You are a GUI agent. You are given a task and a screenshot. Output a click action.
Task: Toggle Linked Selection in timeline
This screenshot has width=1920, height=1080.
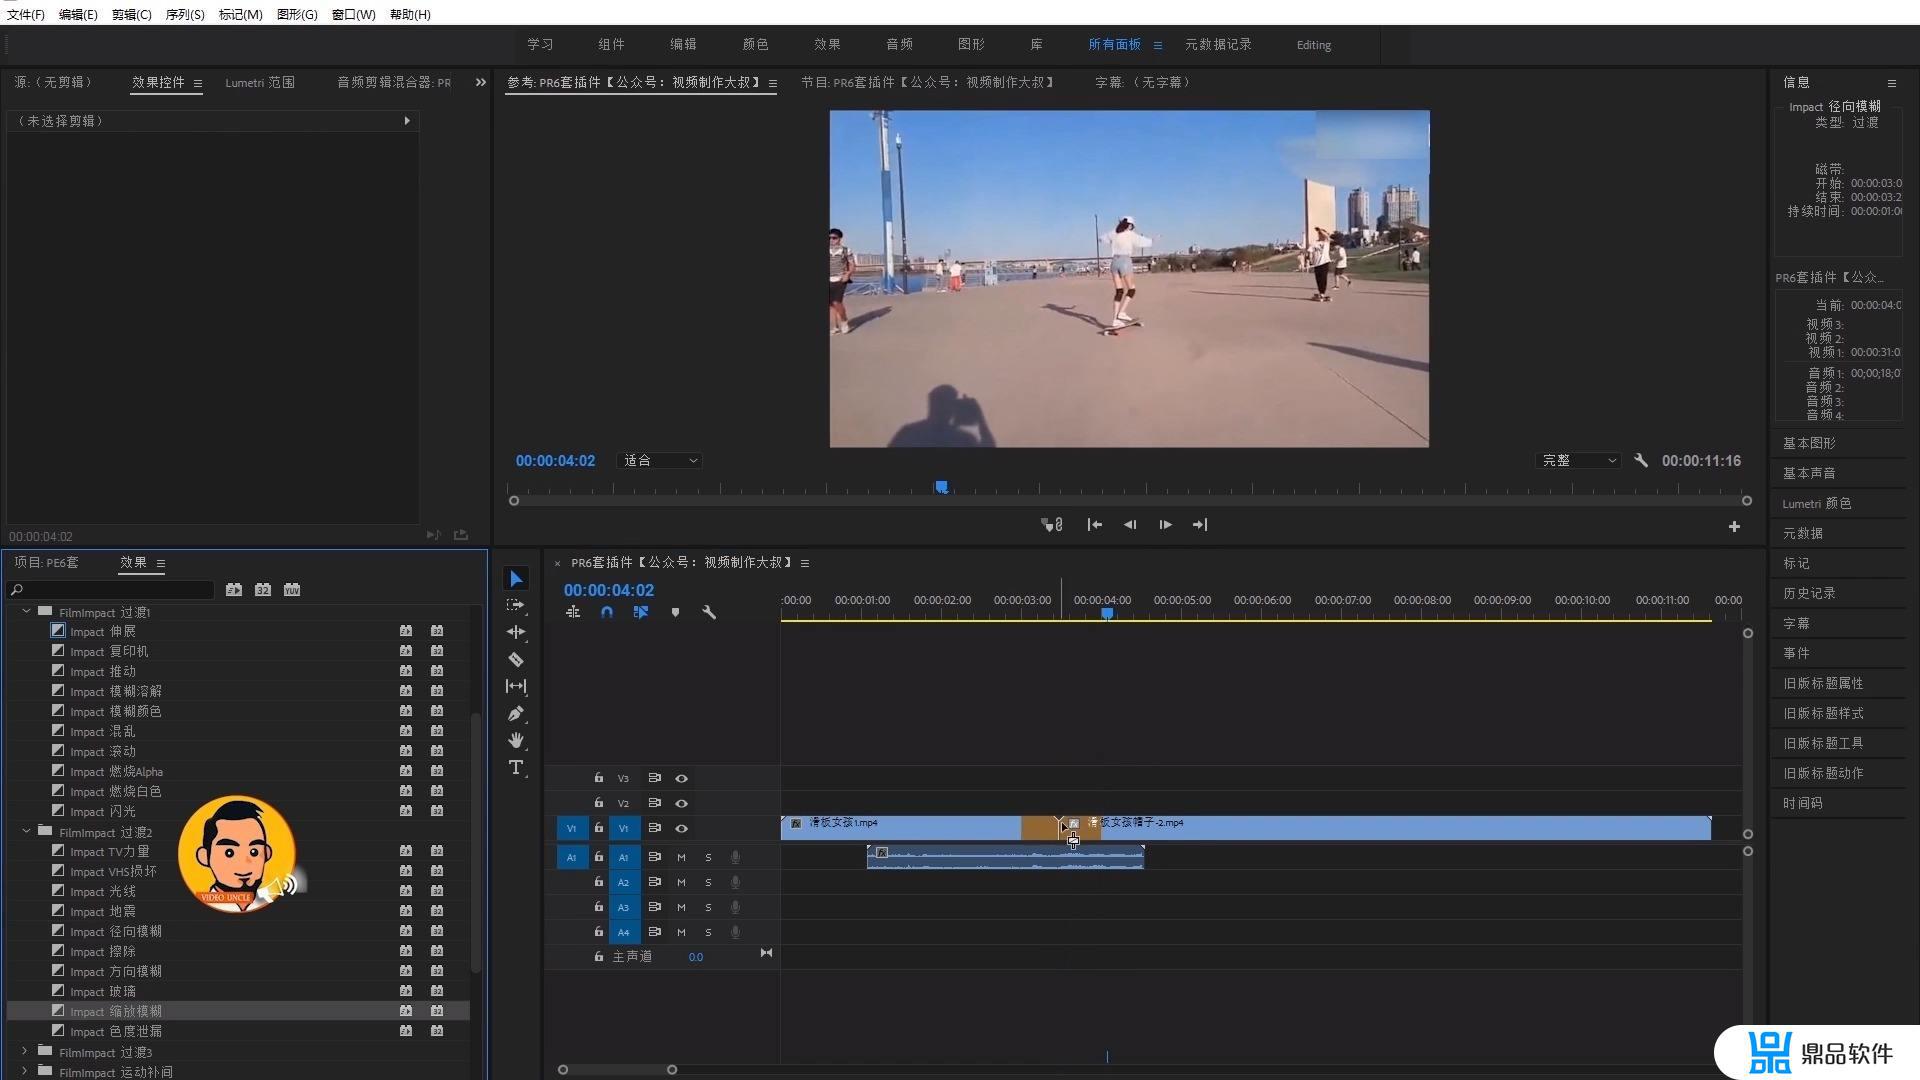pos(641,612)
